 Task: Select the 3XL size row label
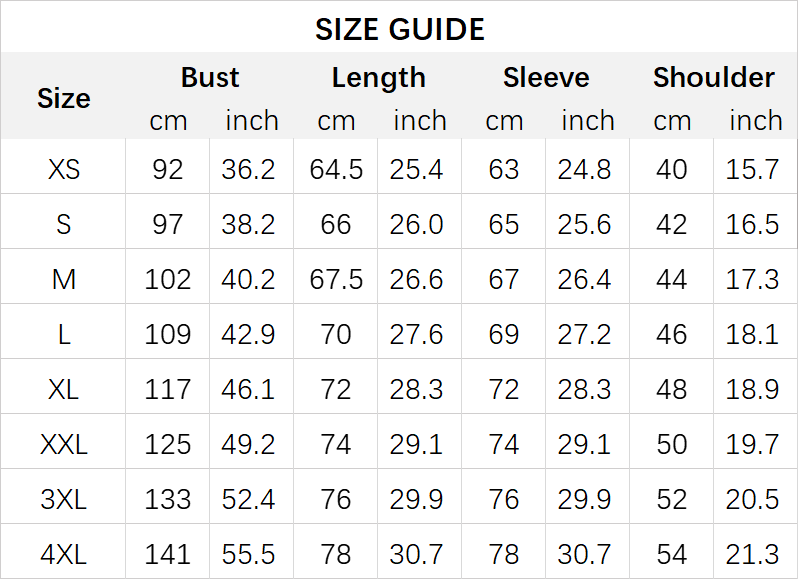click(63, 498)
